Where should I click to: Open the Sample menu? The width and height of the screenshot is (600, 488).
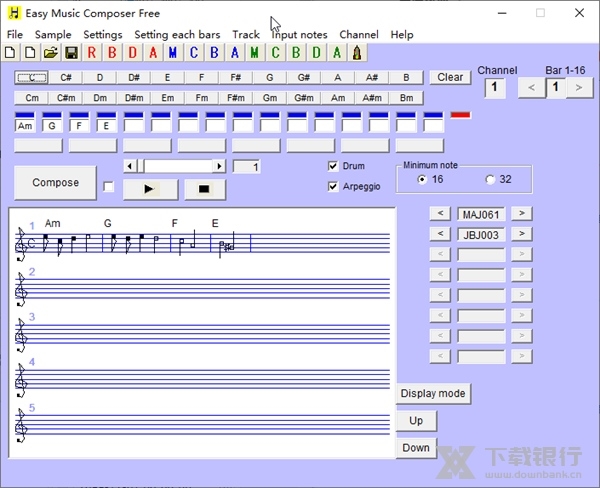53,34
